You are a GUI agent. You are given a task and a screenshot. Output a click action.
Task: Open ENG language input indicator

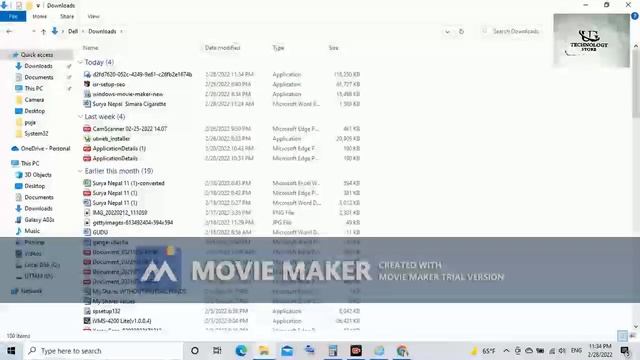(576, 351)
